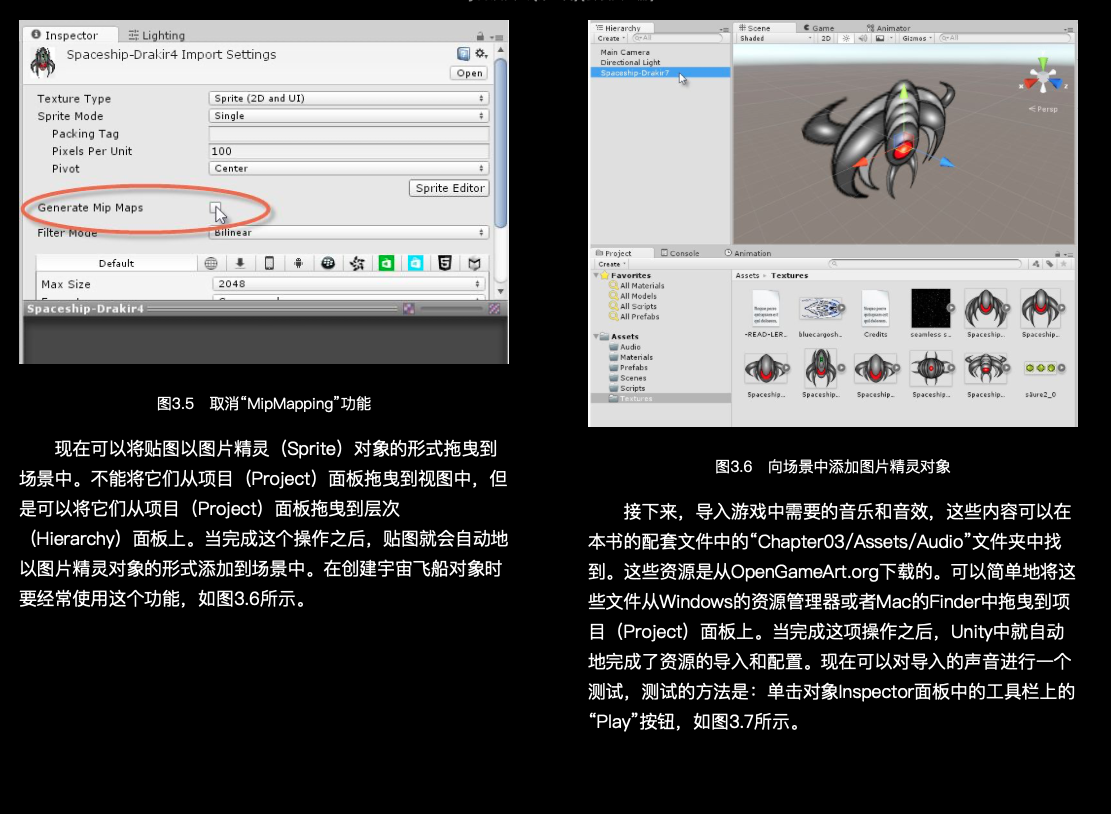1111x814 pixels.
Task: Switch to the Lighting tab
Action: [x=157, y=35]
